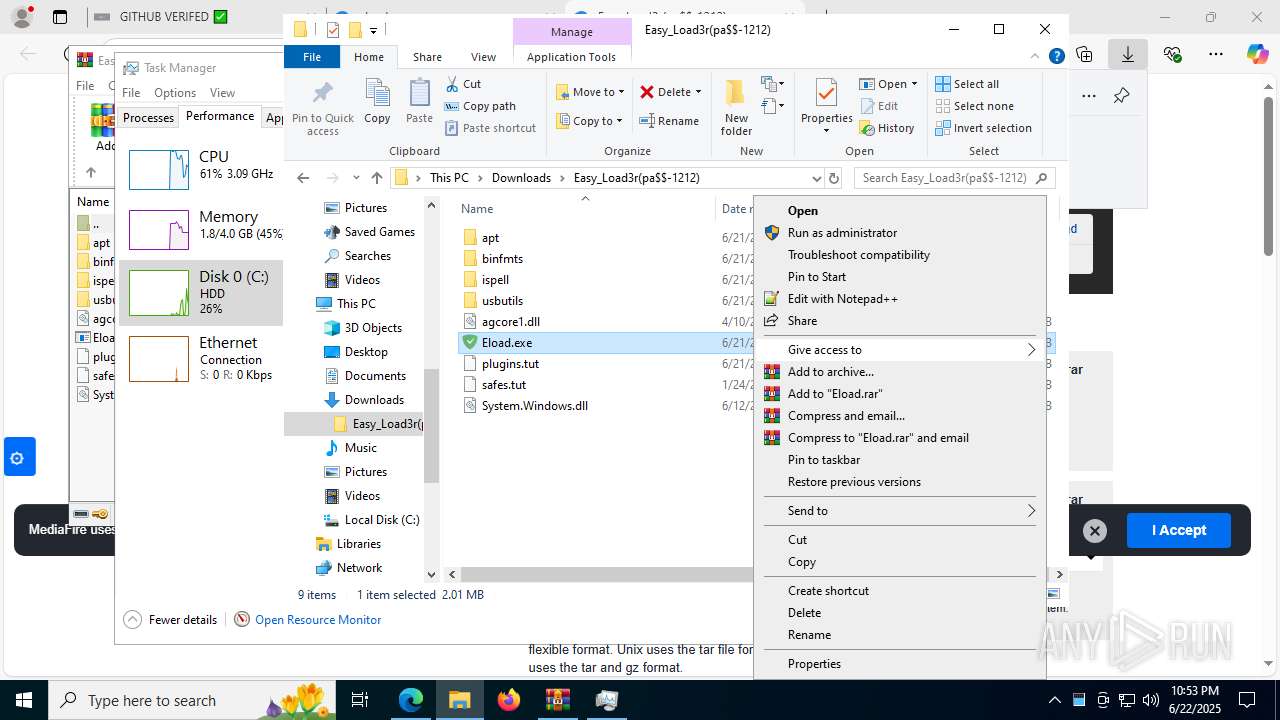Open the File ribbon tab
The width and height of the screenshot is (1280, 720).
[312, 57]
